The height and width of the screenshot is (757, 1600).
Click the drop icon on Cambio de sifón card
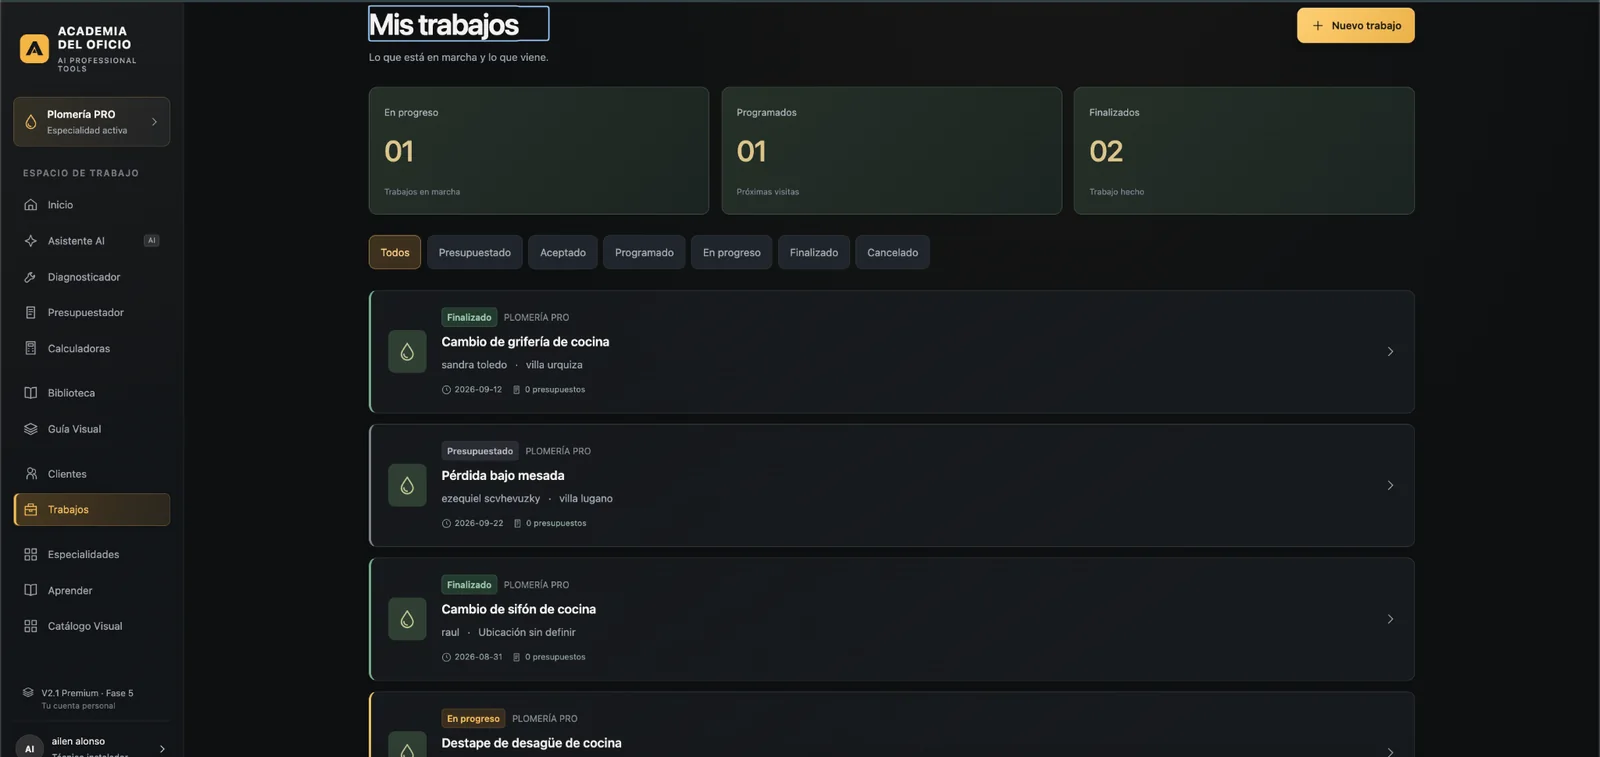[407, 620]
